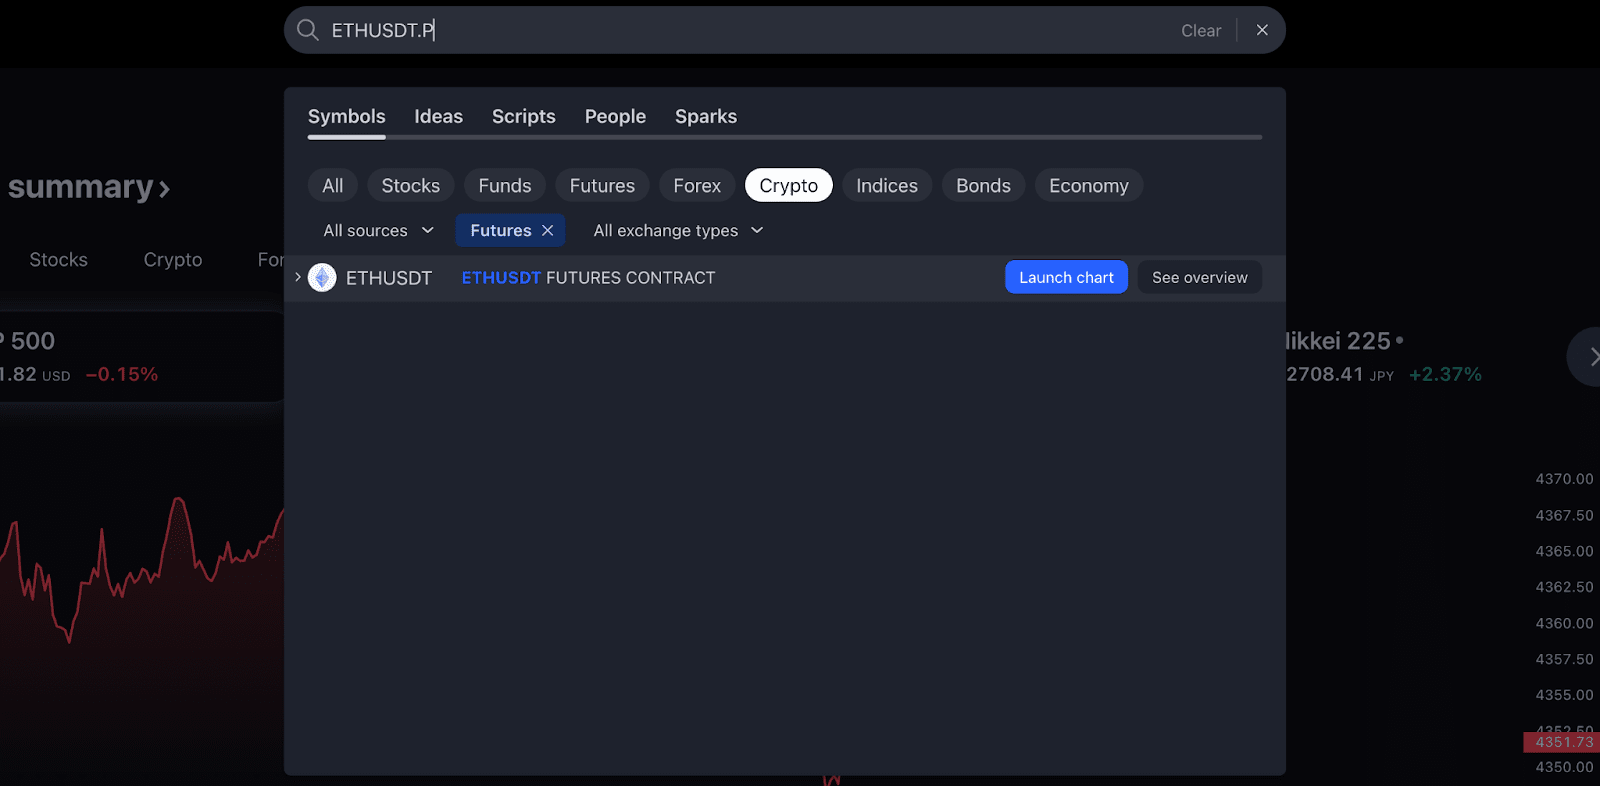Click the −0.15% change value
The width and height of the screenshot is (1600, 786).
tap(122, 374)
